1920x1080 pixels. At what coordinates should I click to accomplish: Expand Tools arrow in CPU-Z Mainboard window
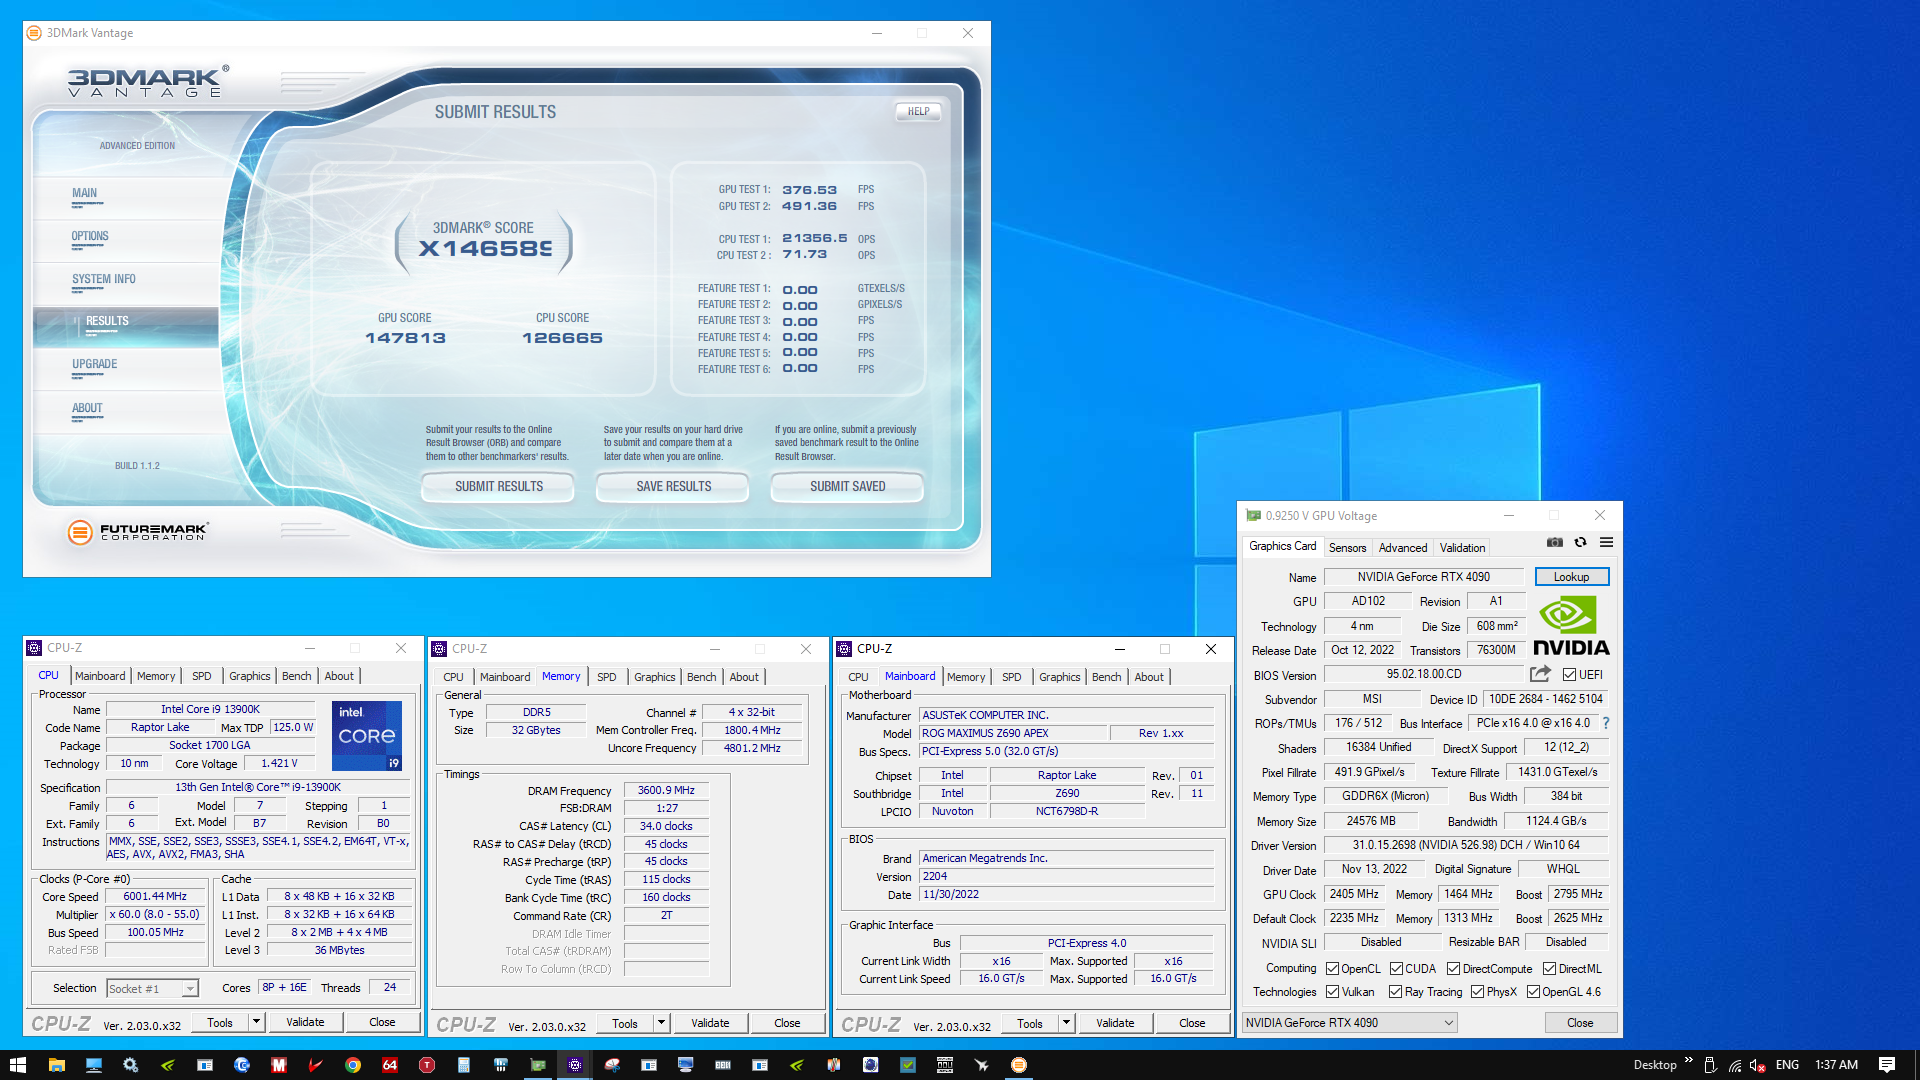coord(1066,1023)
